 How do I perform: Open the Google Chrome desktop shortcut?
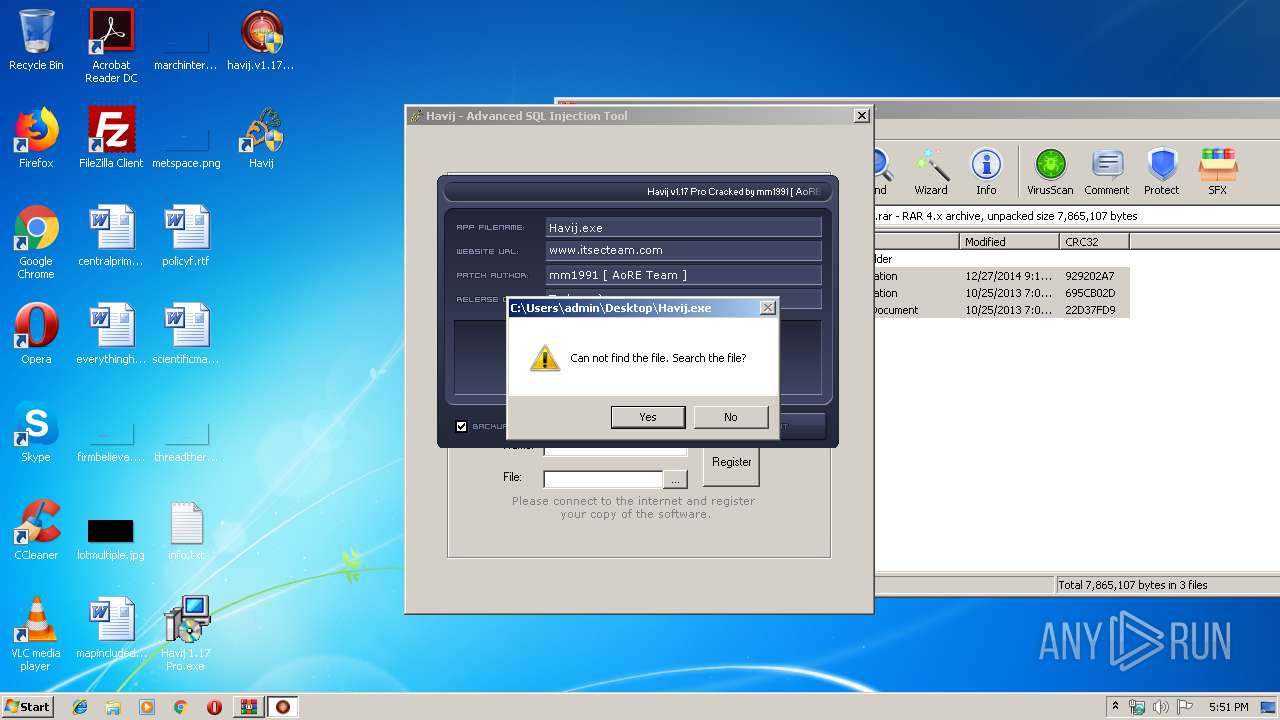coord(36,242)
